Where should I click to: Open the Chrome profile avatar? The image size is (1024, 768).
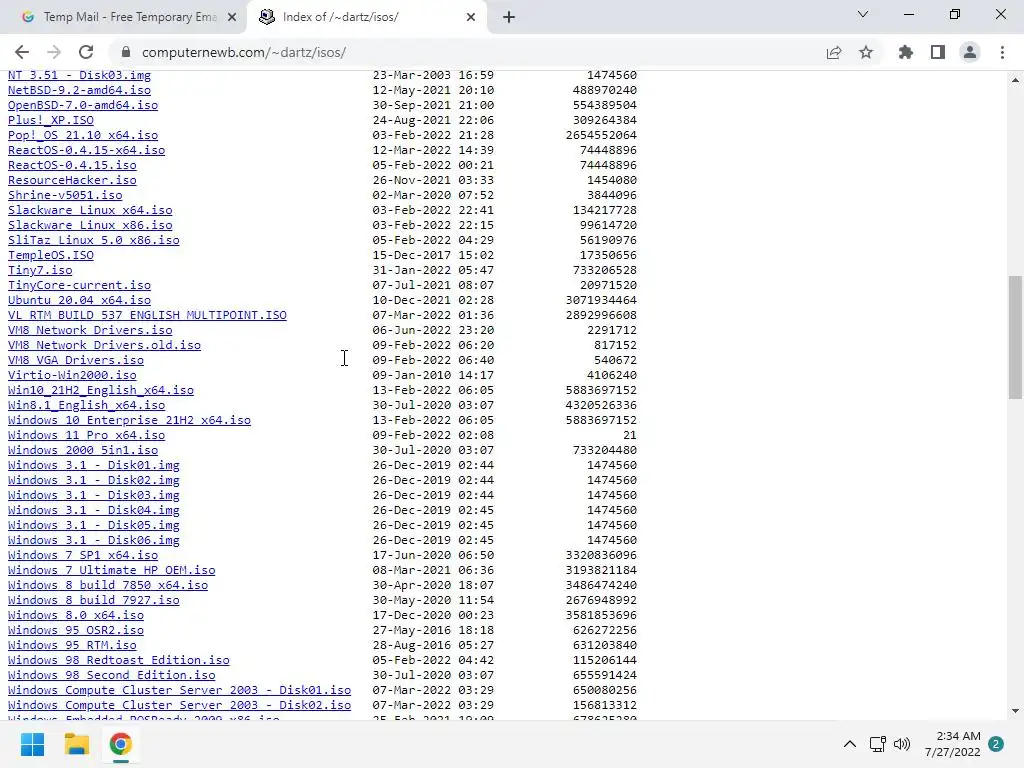970,52
